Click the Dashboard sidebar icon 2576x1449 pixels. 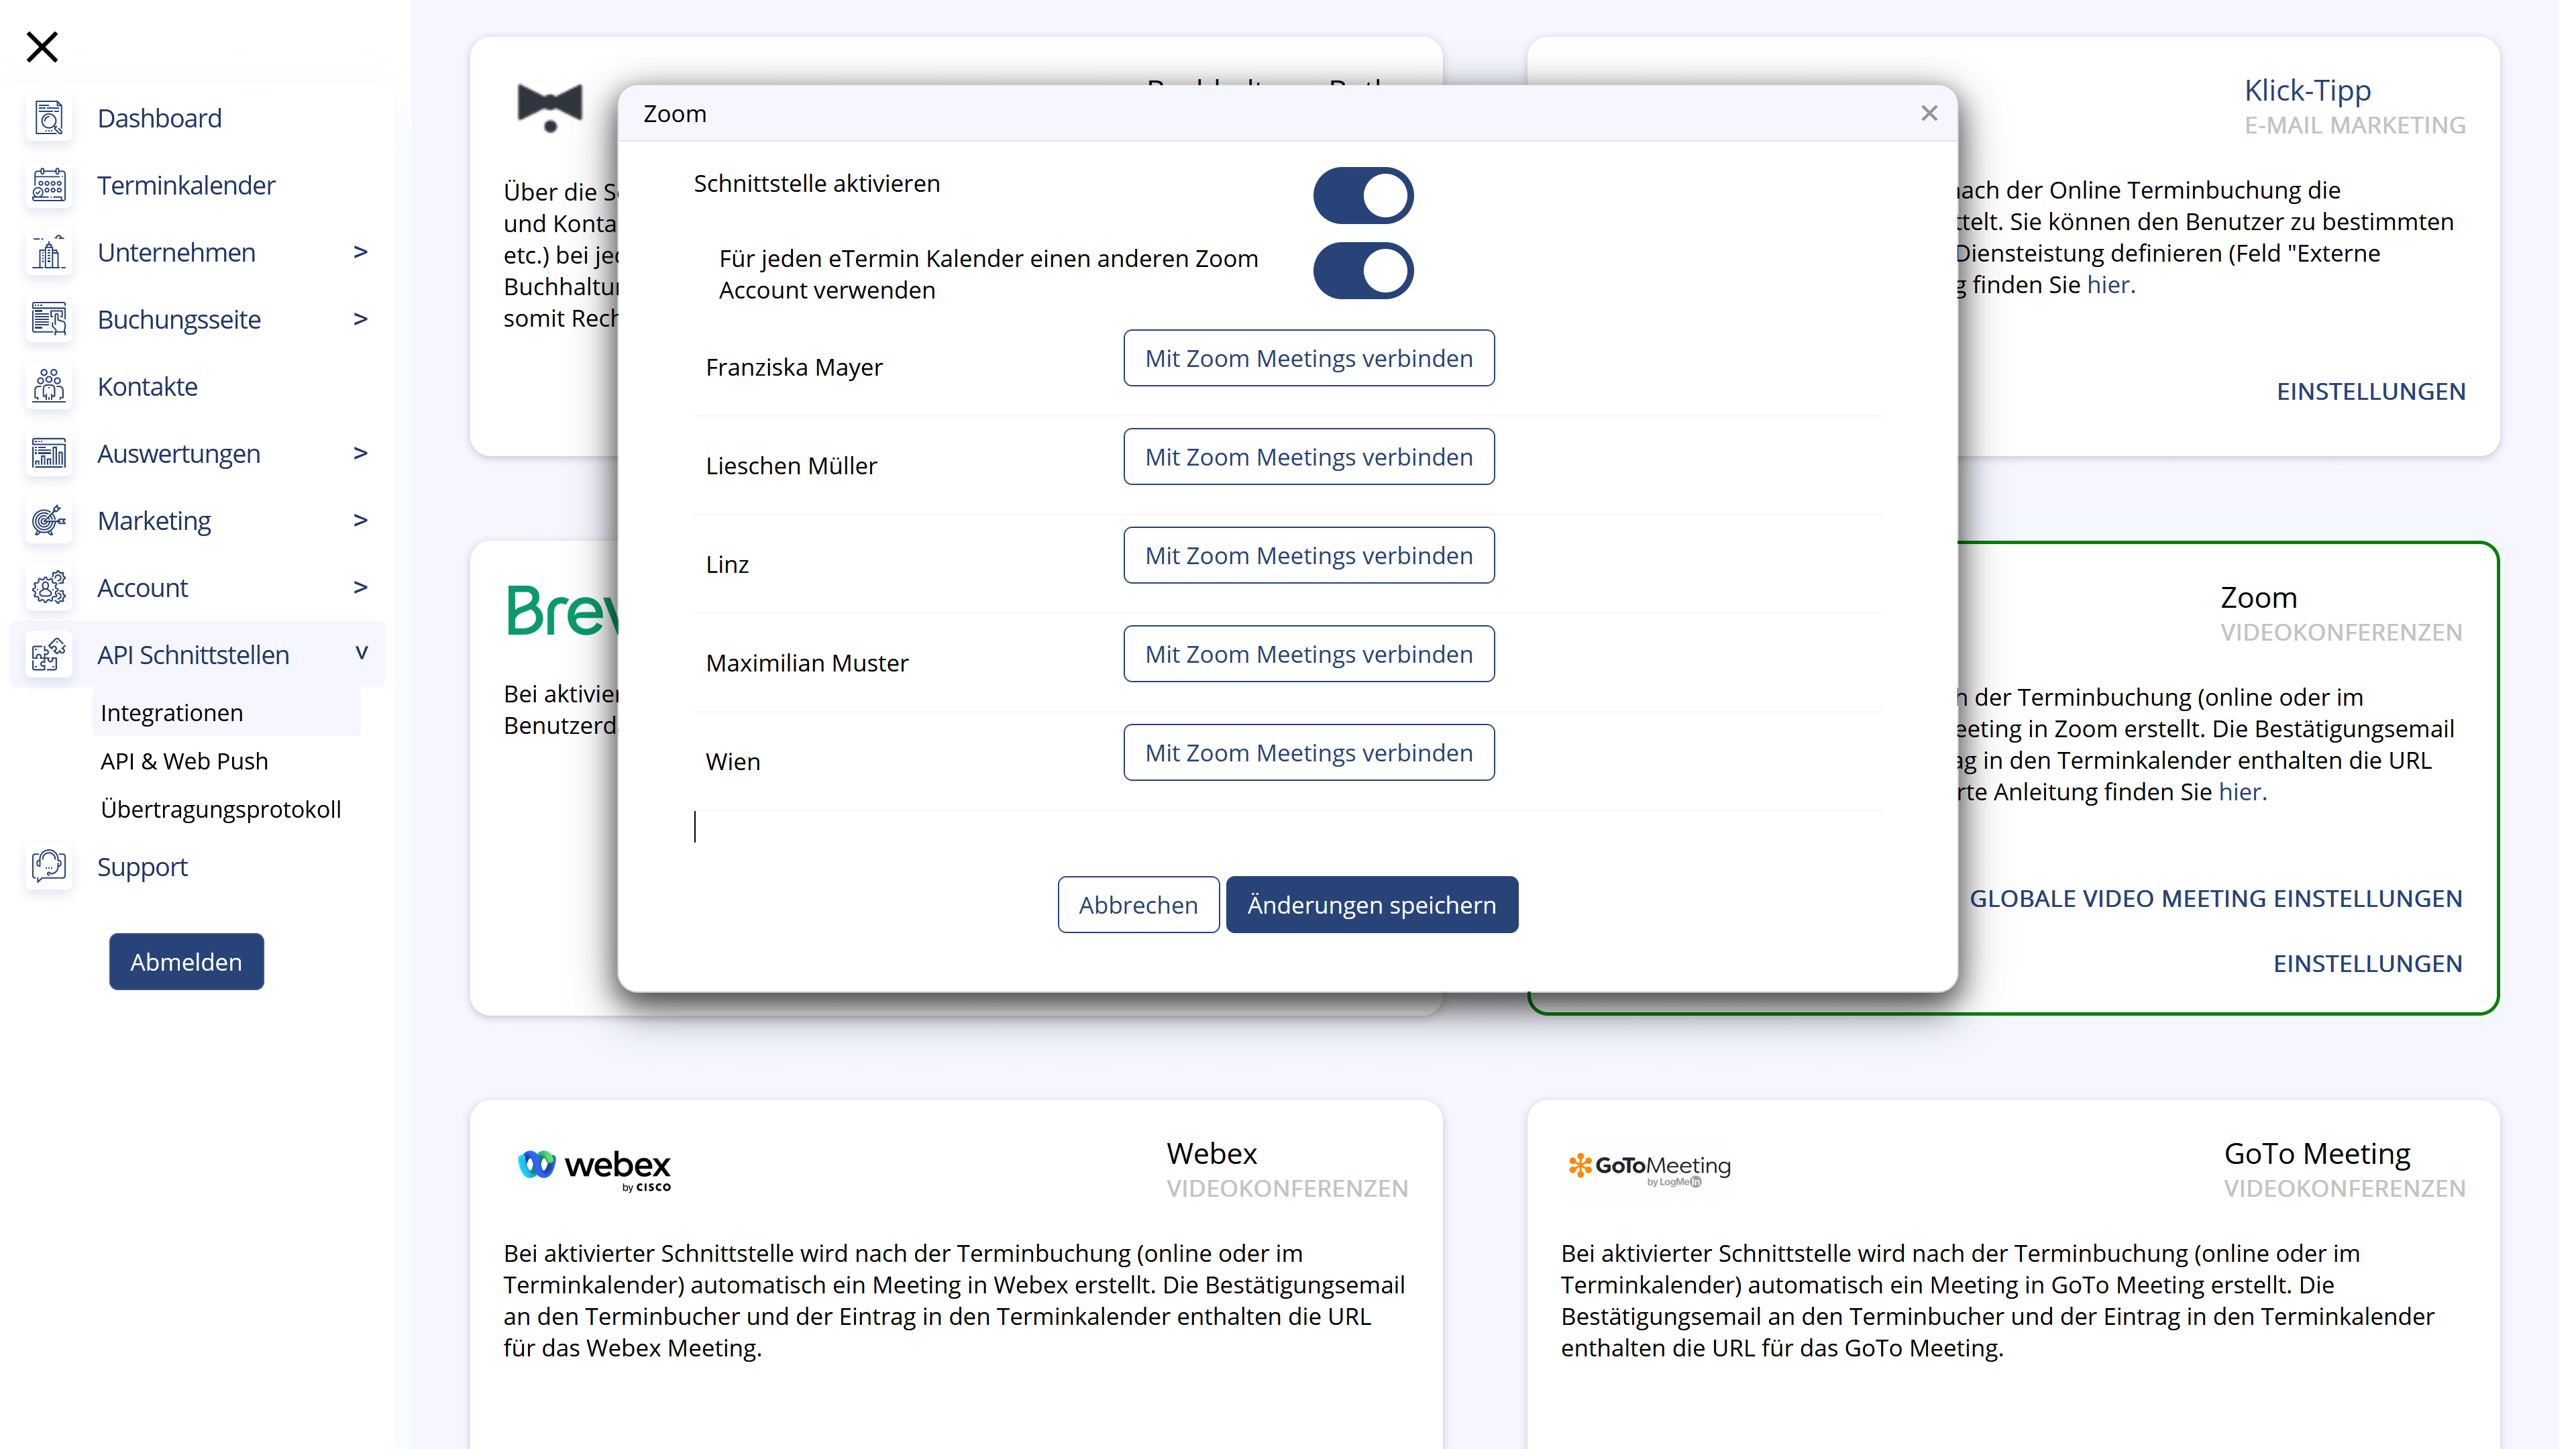(x=48, y=118)
